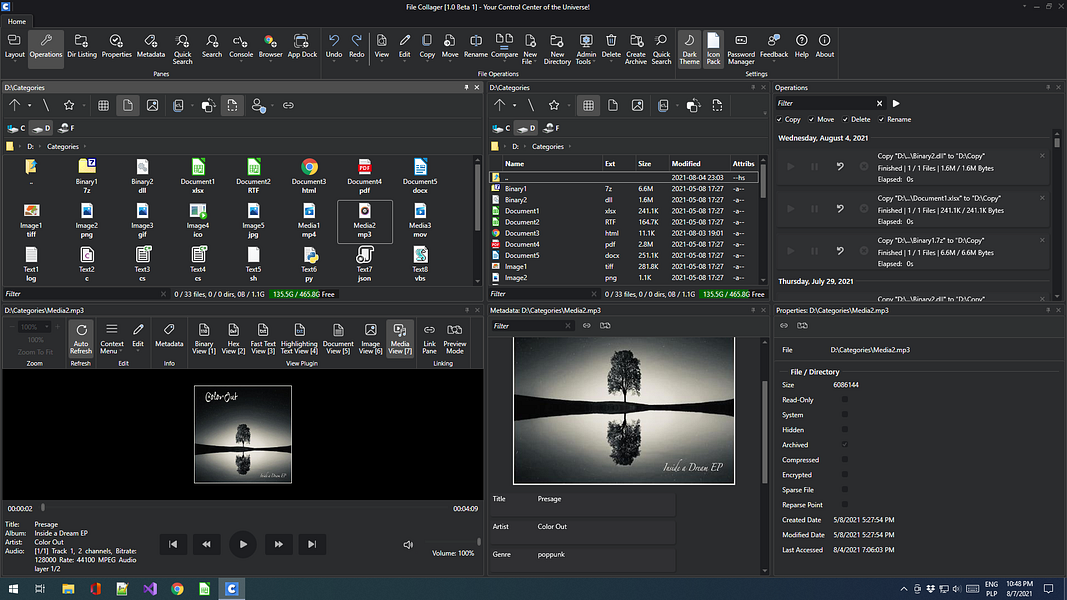The image size is (1067, 600).
Task: Switch to Image View [6] plugin
Action: pyautogui.click(x=370, y=335)
